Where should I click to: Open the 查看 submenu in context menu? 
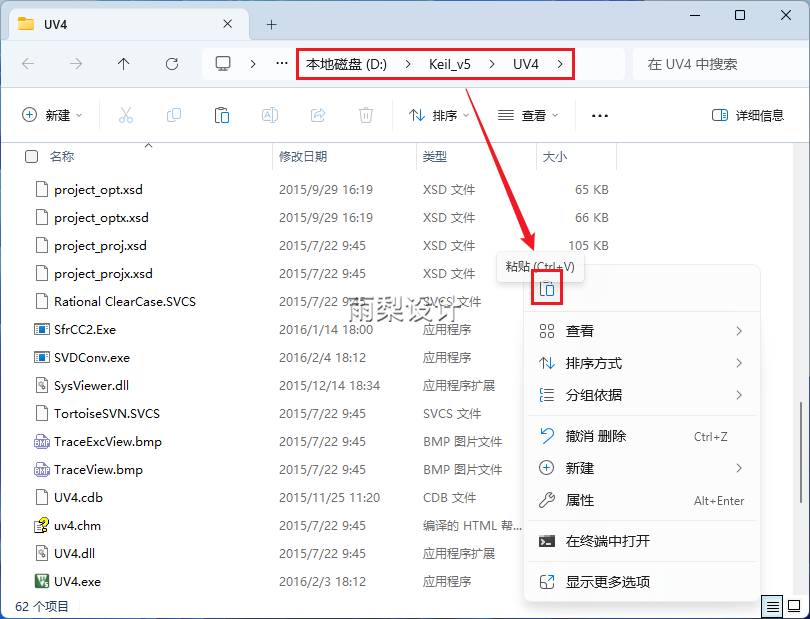coord(642,331)
